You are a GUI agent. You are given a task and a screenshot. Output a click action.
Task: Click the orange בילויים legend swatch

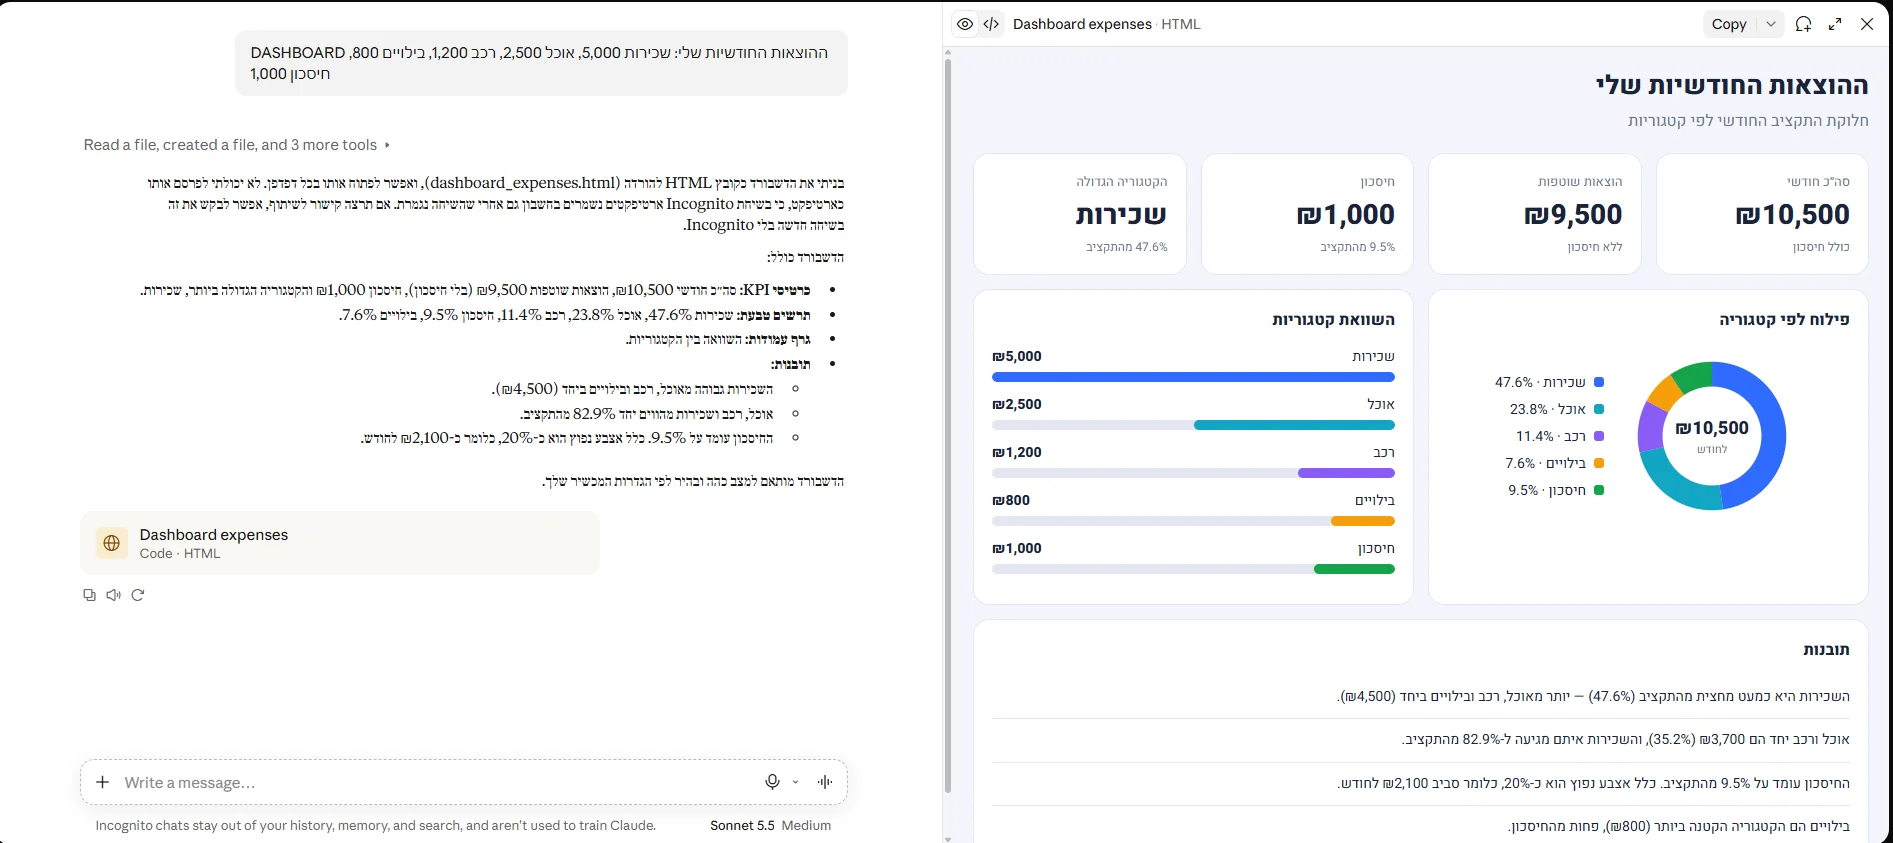pos(1599,463)
